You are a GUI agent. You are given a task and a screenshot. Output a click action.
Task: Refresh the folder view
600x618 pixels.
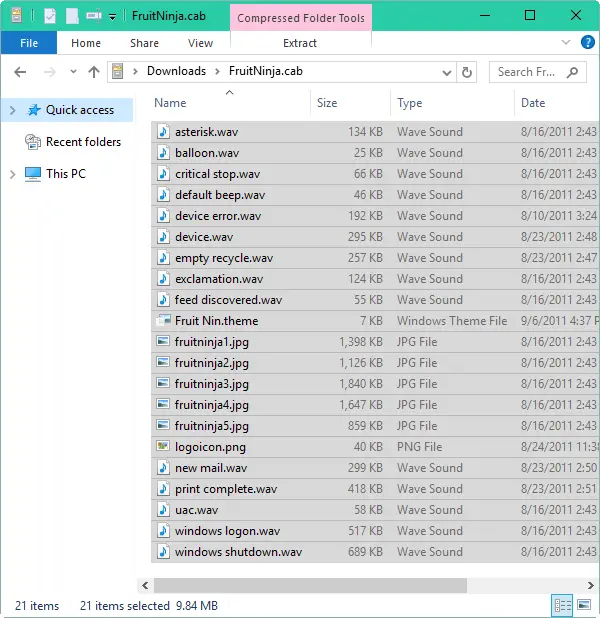click(467, 72)
